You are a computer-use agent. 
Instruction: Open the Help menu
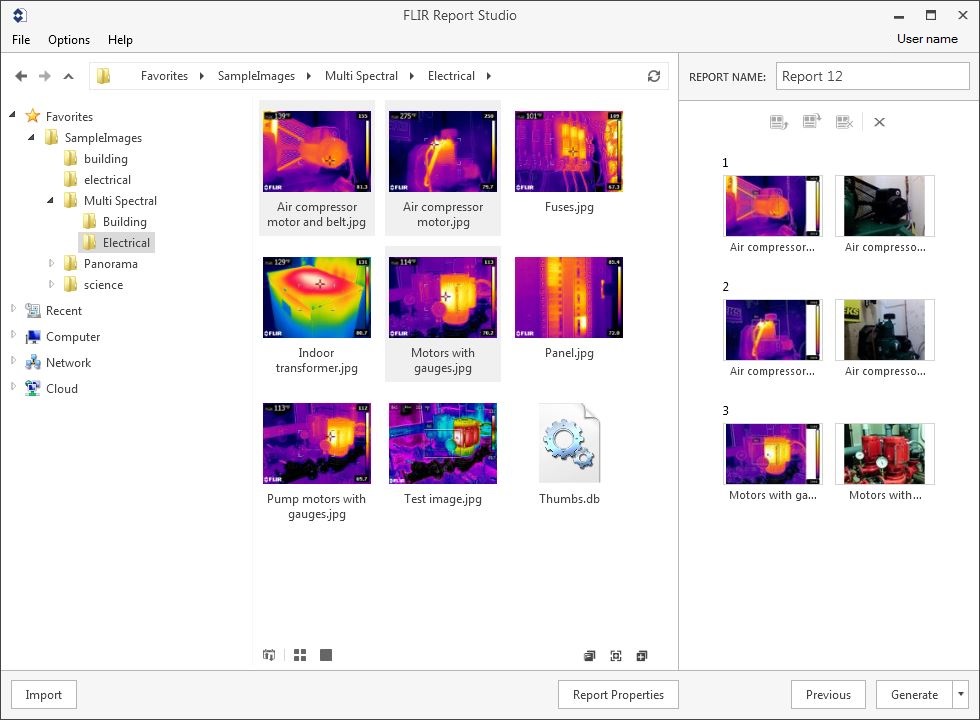120,40
